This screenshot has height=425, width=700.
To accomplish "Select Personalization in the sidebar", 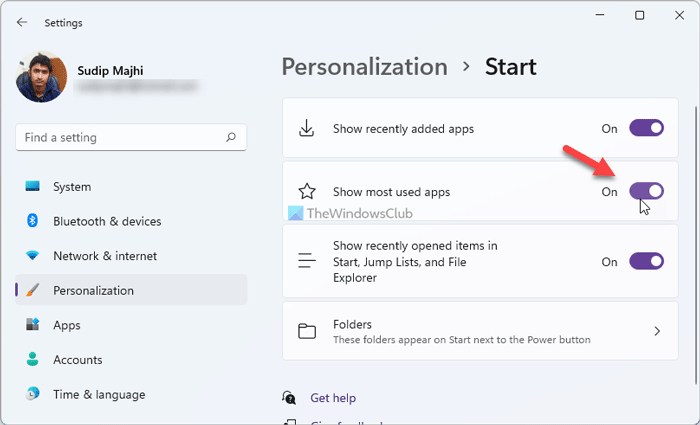I will pos(93,291).
